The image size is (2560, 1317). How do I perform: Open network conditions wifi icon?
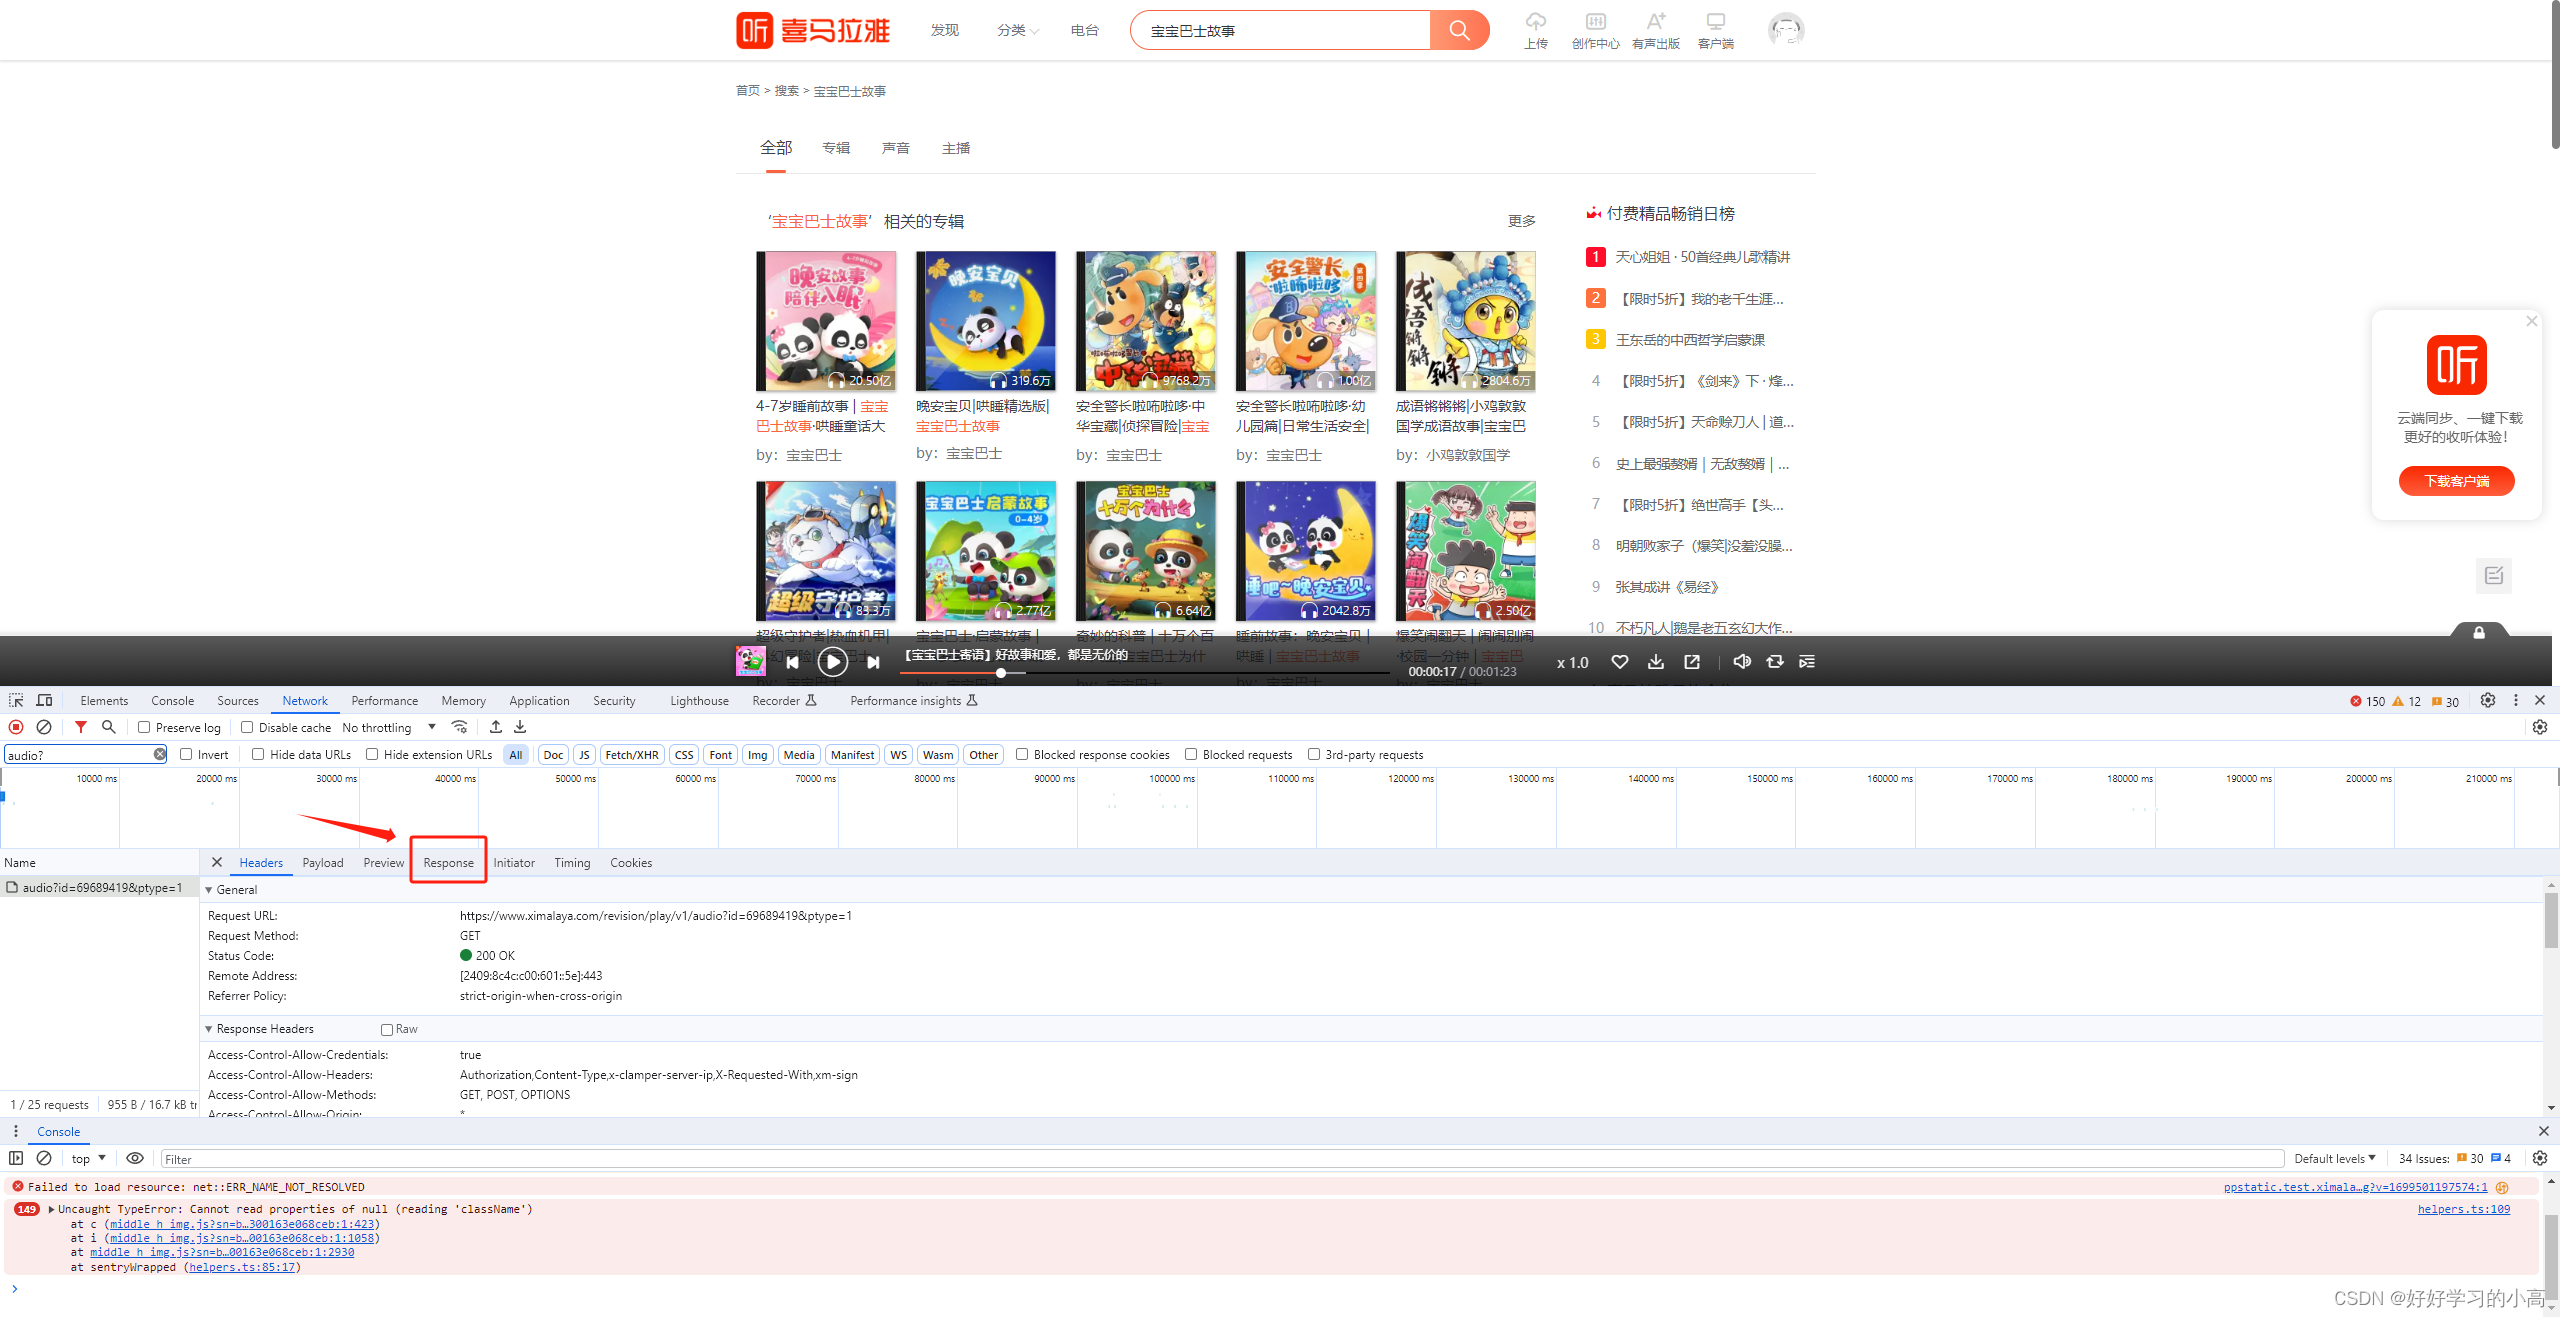460,727
